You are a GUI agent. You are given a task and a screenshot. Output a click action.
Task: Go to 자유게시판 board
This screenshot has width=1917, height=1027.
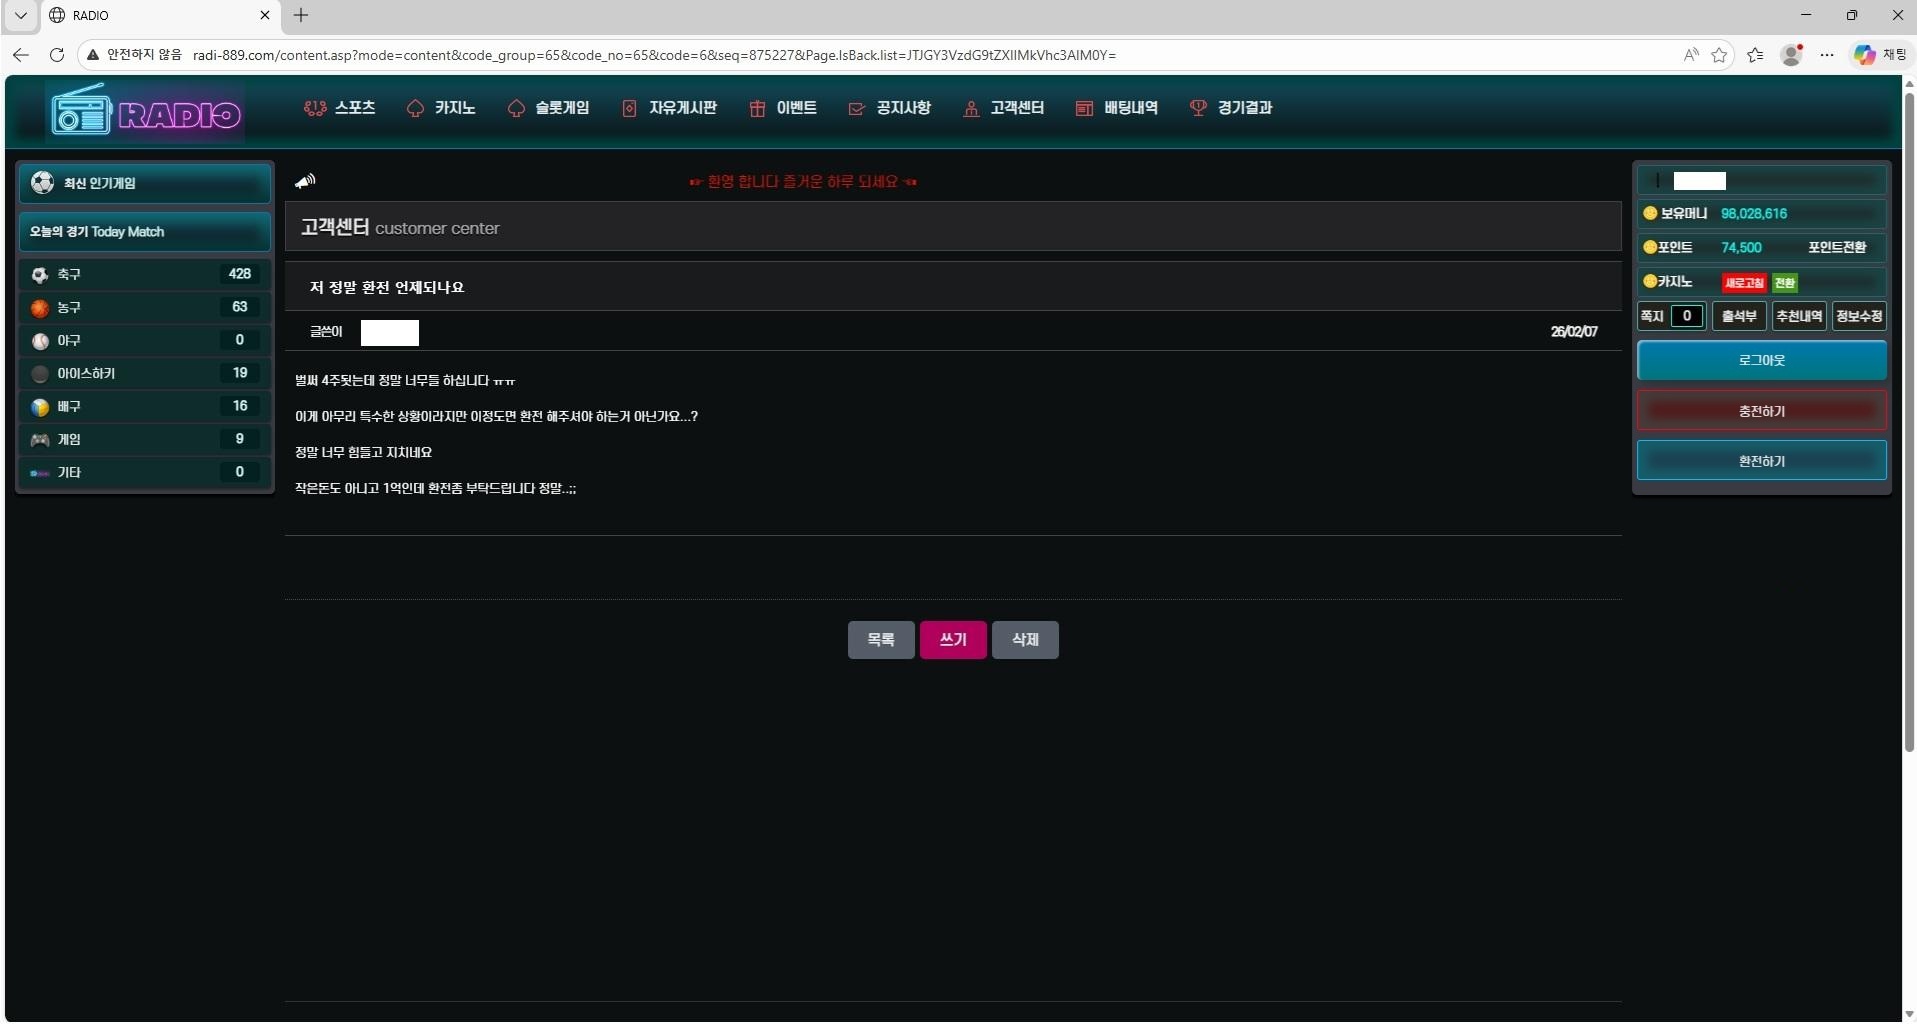pos(670,108)
